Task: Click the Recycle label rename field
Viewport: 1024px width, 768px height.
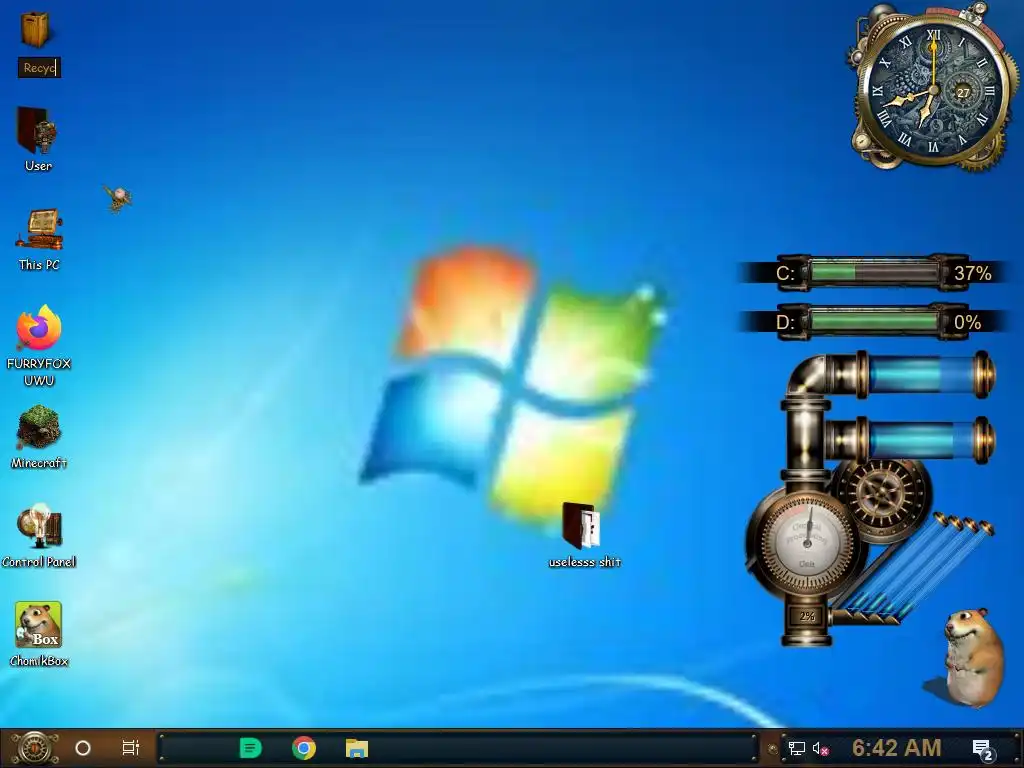Action: [x=39, y=67]
